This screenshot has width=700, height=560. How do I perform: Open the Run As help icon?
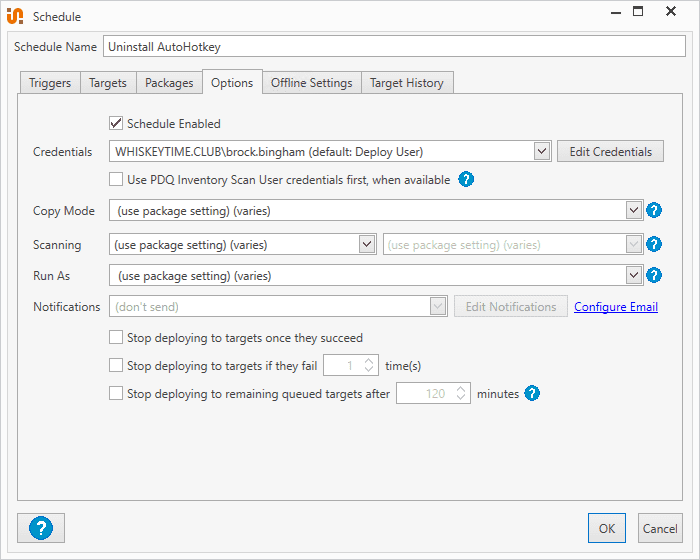654,275
